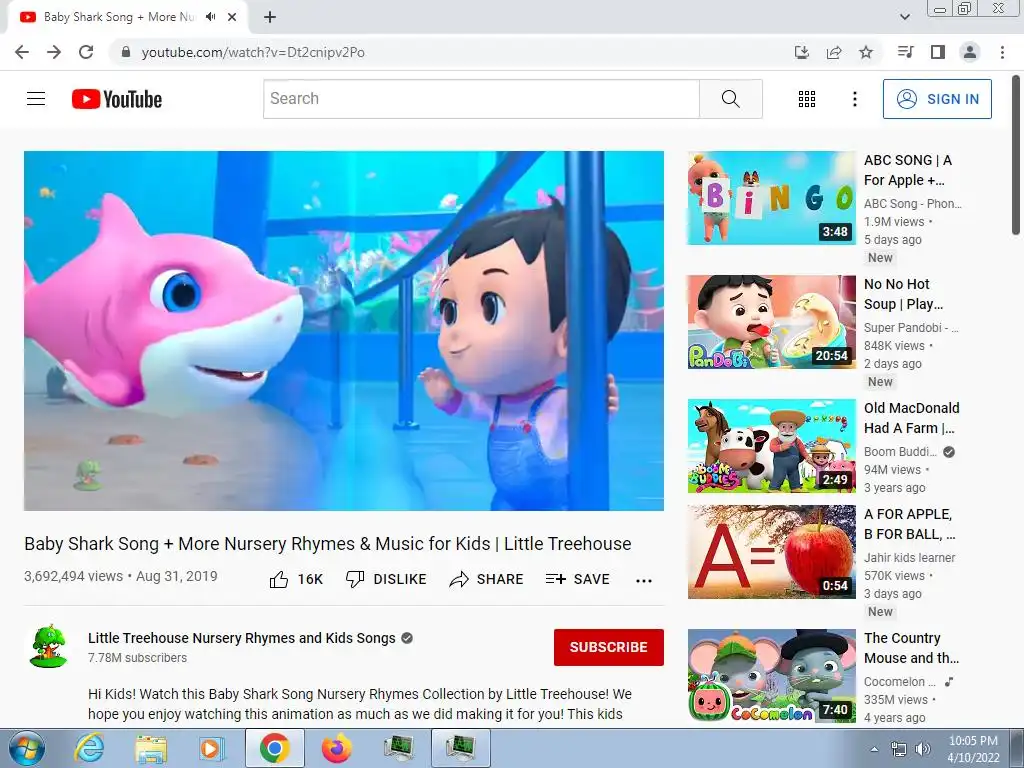
Task: Mute the tab using speaker icon
Action: (x=210, y=17)
